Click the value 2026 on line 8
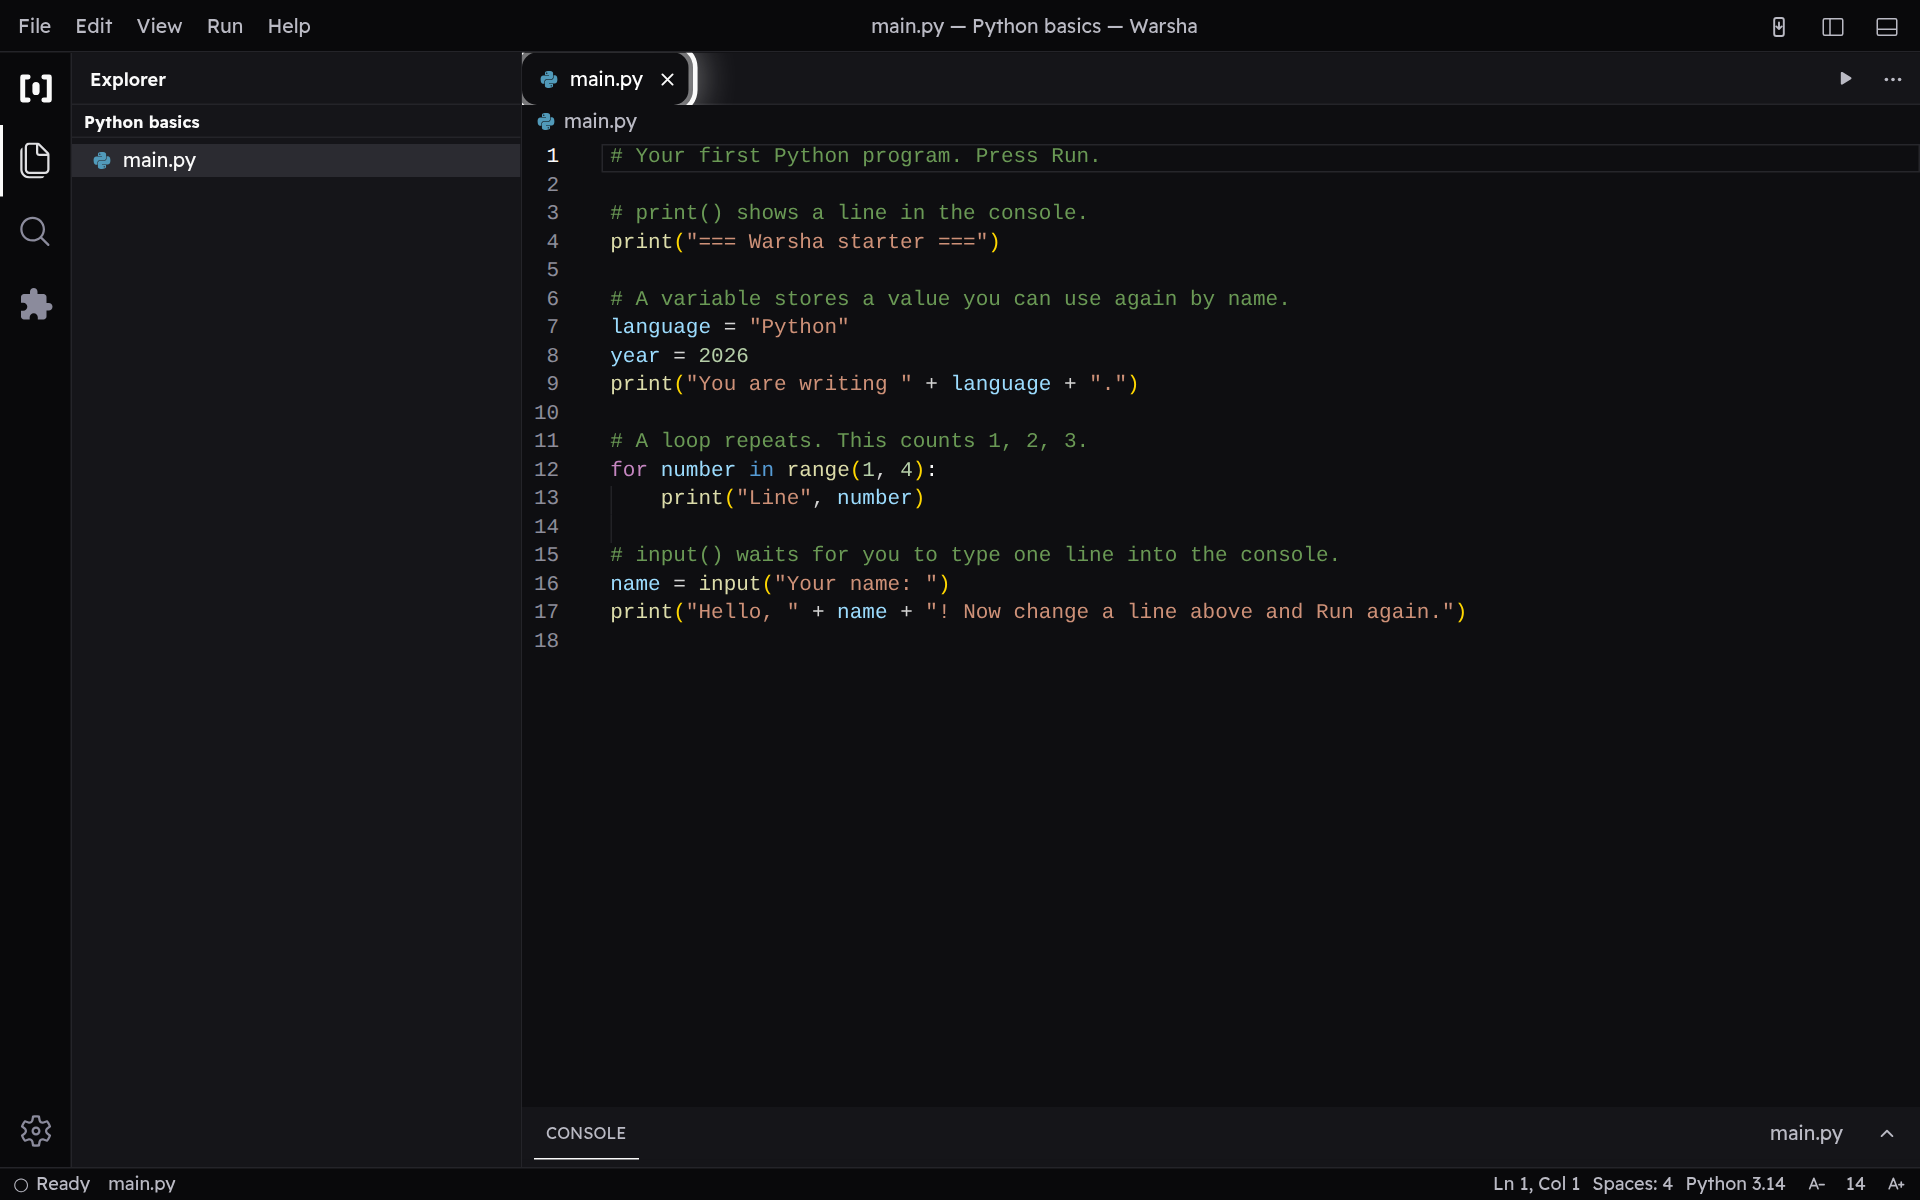This screenshot has width=1920, height=1200. click(x=723, y=356)
